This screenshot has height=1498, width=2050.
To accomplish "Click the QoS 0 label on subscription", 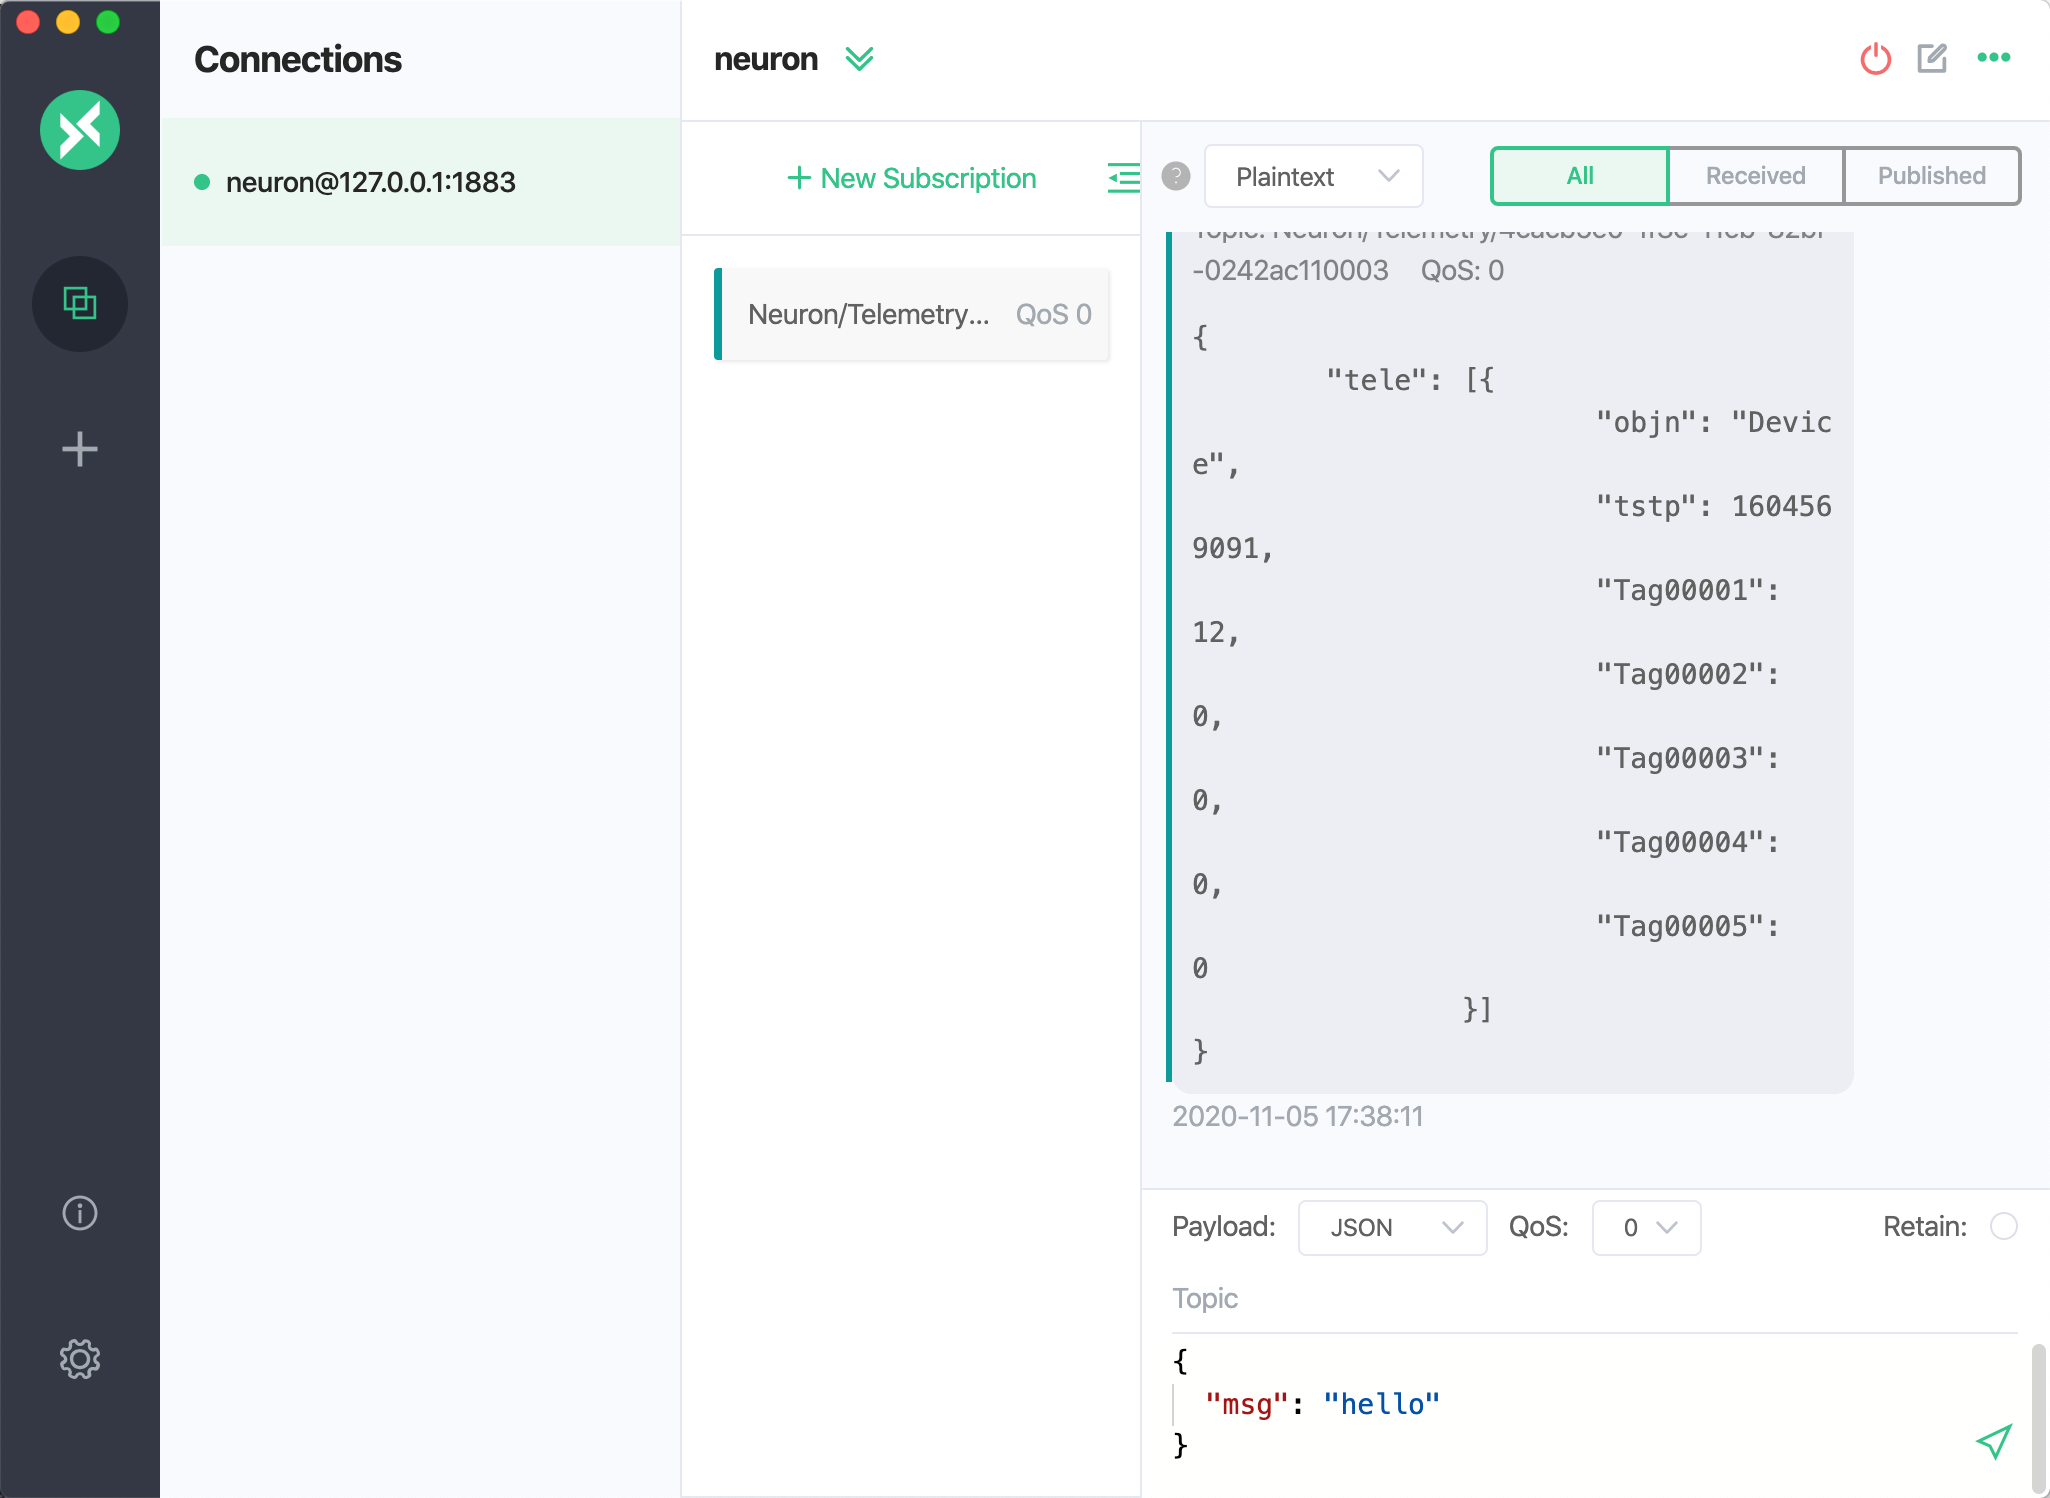I will click(x=1054, y=314).
